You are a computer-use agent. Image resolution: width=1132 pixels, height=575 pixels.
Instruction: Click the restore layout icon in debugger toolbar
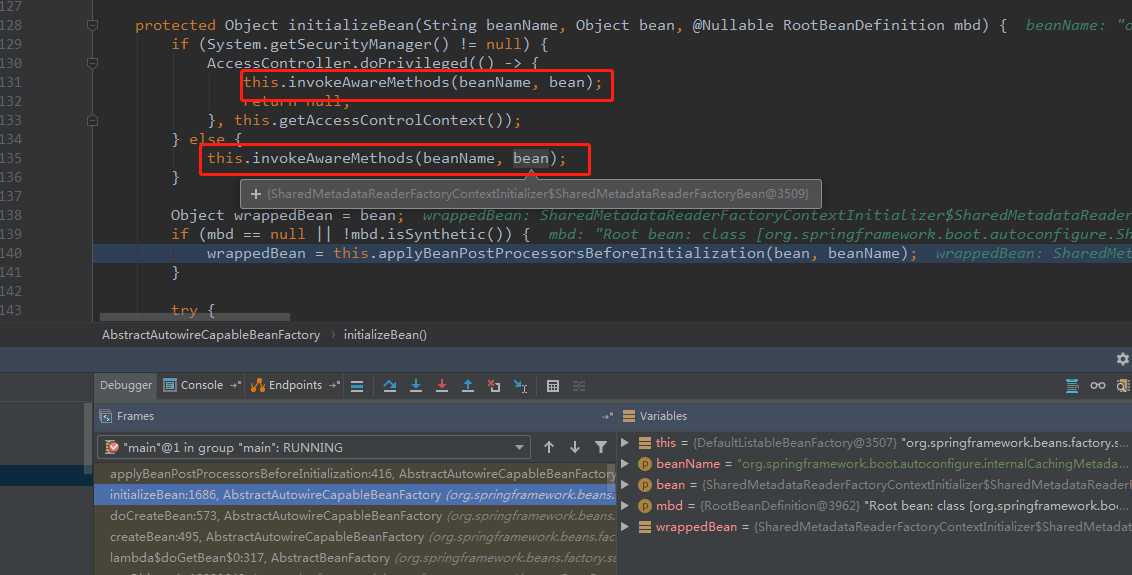tap(1072, 386)
